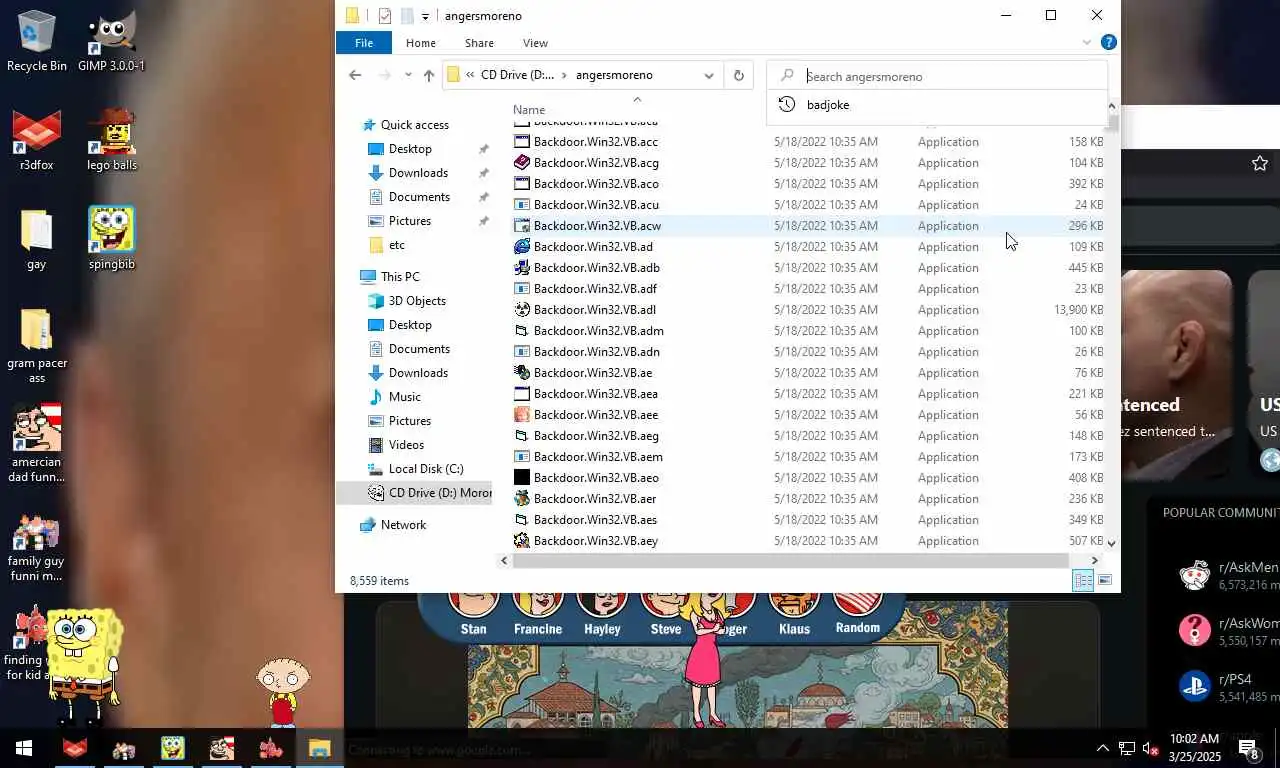Viewport: 1280px width, 768px height.
Task: Open Customize Quick Access Toolbar dropdown
Action: point(425,16)
